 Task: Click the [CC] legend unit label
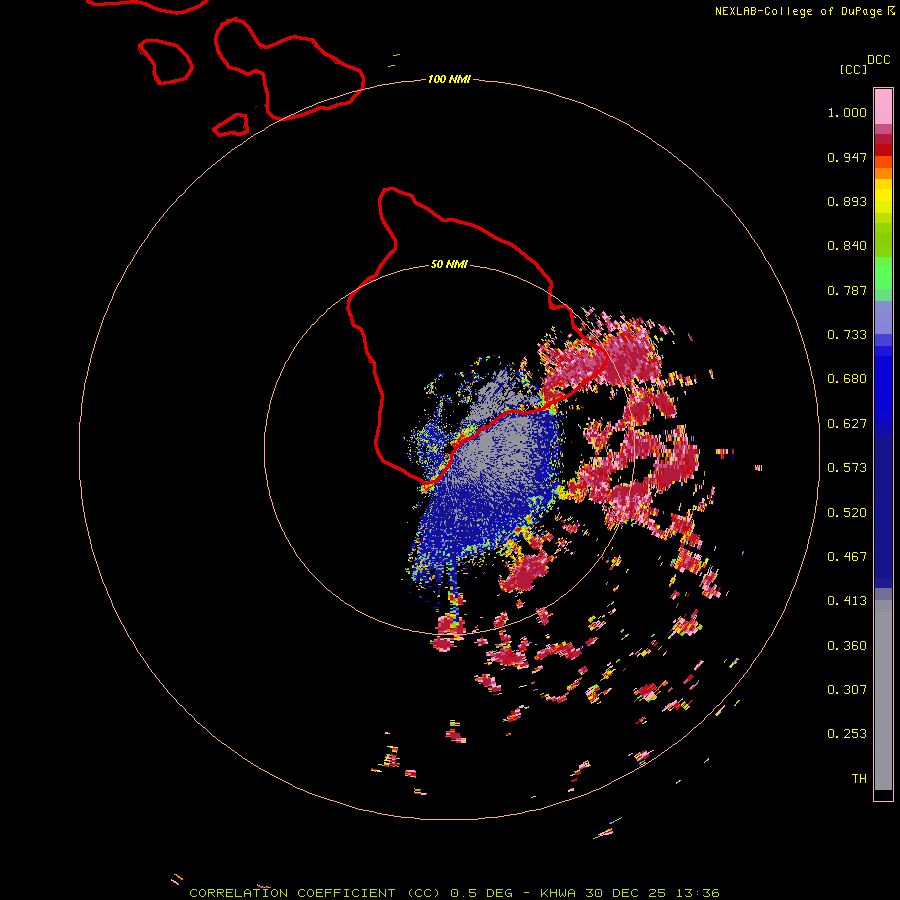tap(853, 69)
